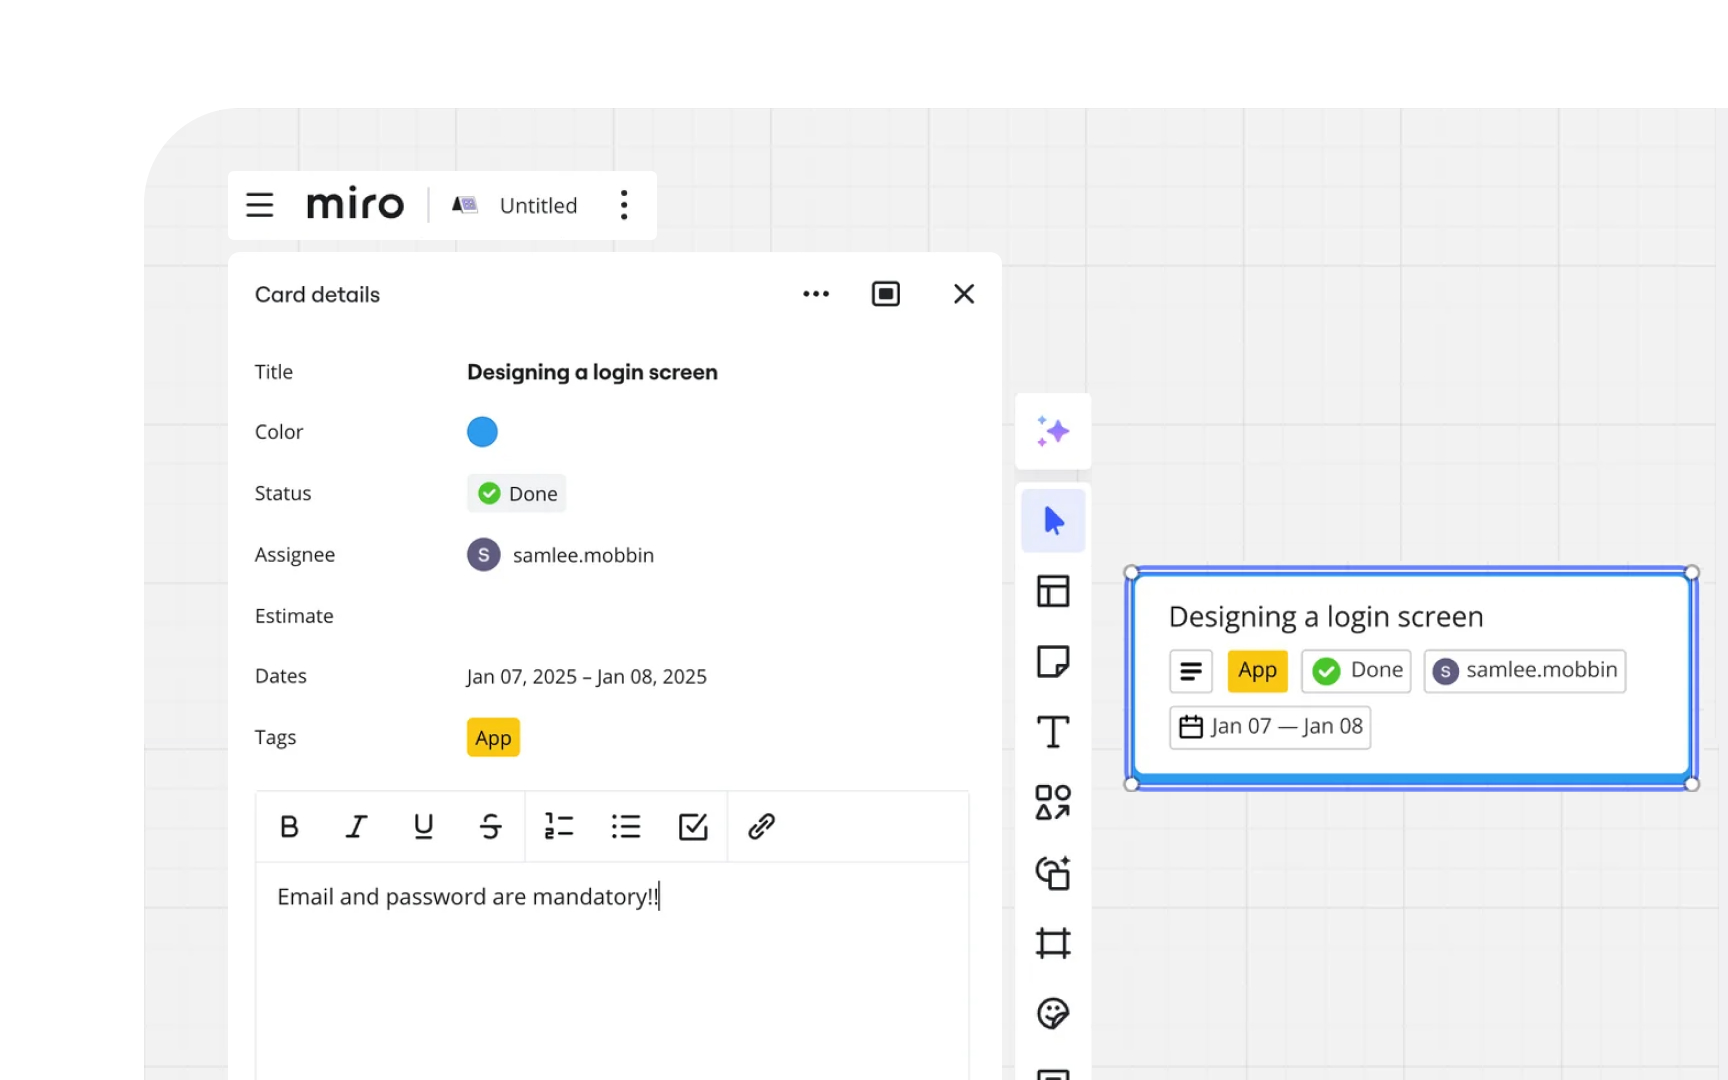Enable checklist formatting in the description editor

click(x=693, y=826)
